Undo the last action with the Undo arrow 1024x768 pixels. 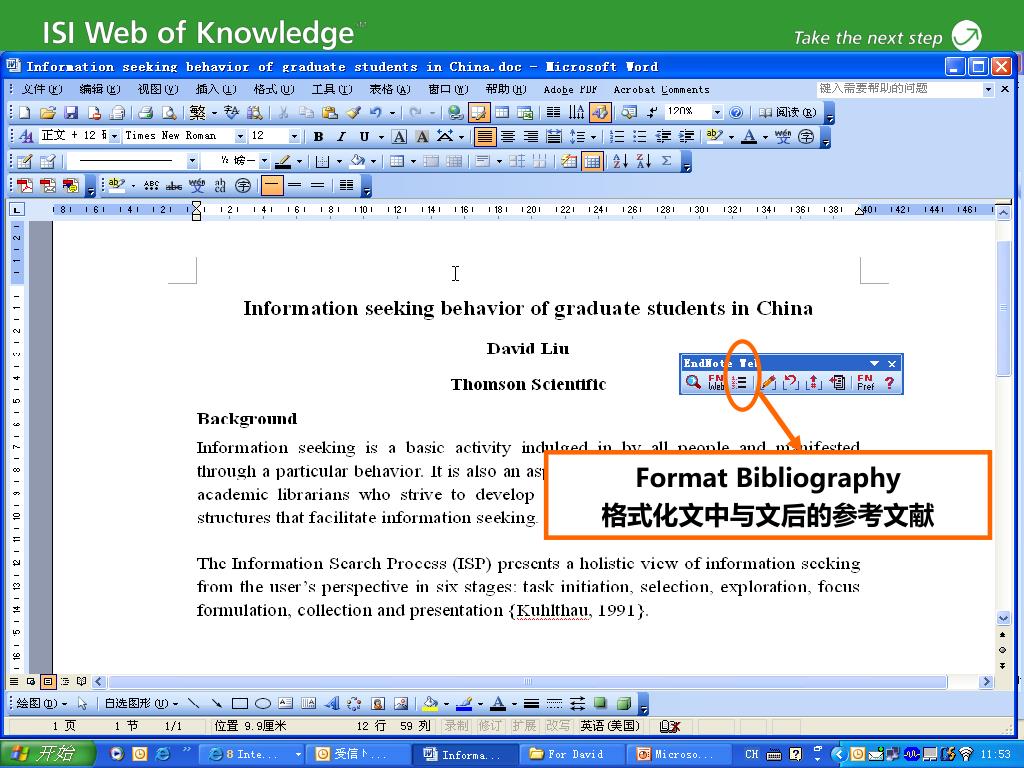(376, 112)
